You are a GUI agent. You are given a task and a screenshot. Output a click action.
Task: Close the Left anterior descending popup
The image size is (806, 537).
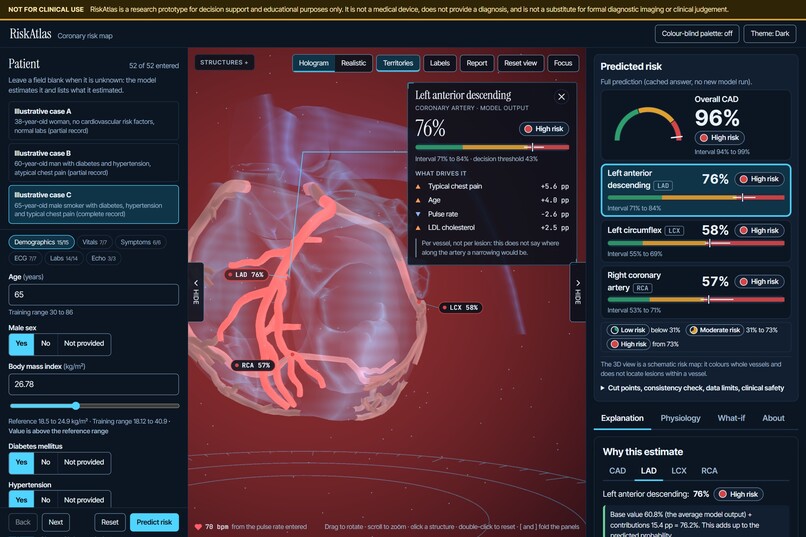point(561,97)
